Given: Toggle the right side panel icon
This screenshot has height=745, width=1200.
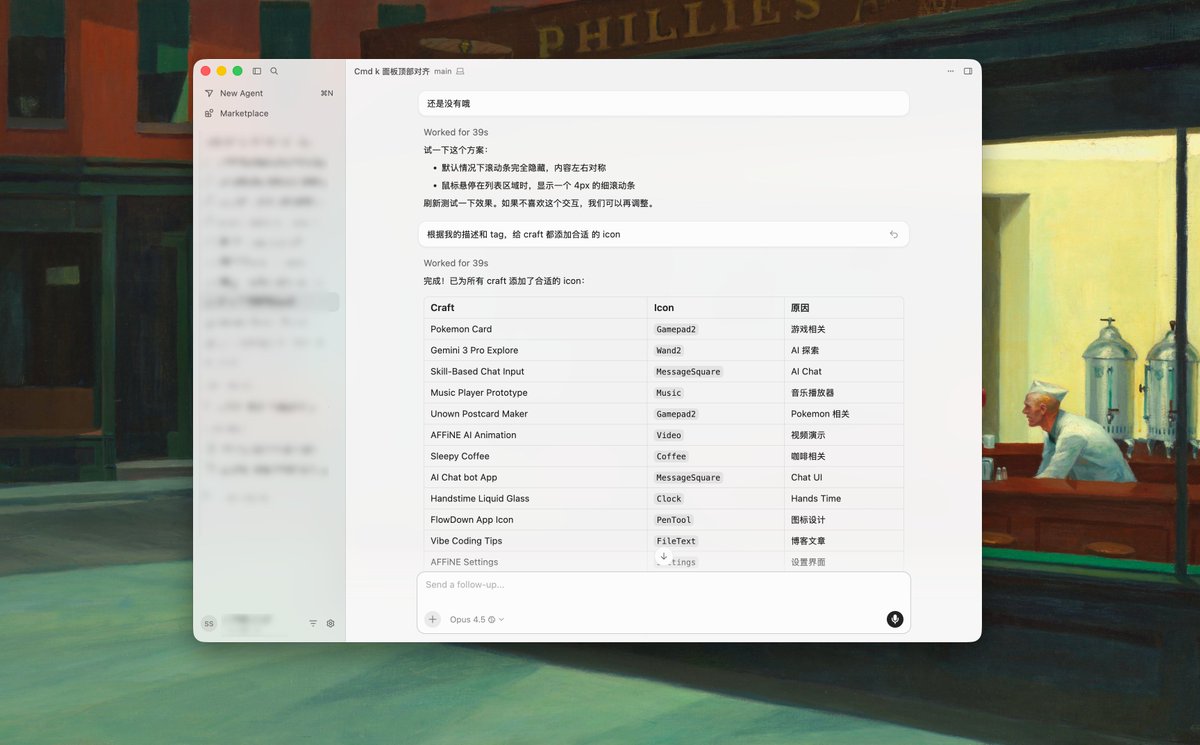Looking at the screenshot, I should point(968,71).
